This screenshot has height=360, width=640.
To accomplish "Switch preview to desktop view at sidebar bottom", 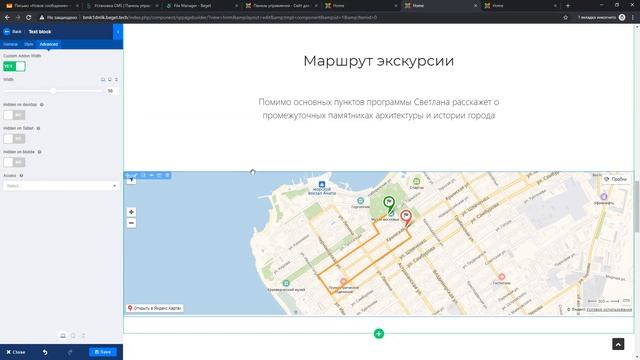I will click(63, 336).
